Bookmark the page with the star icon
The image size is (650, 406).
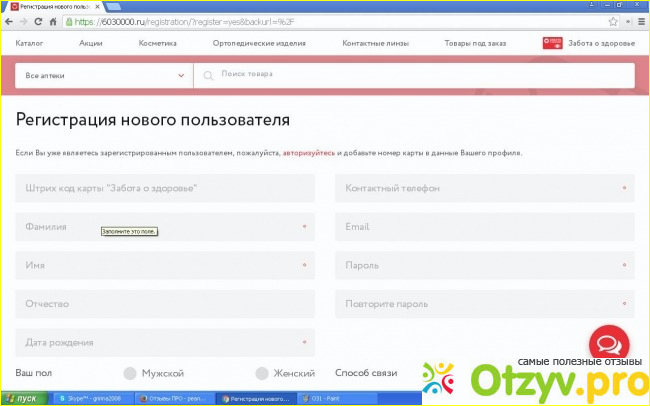pyautogui.click(x=613, y=20)
